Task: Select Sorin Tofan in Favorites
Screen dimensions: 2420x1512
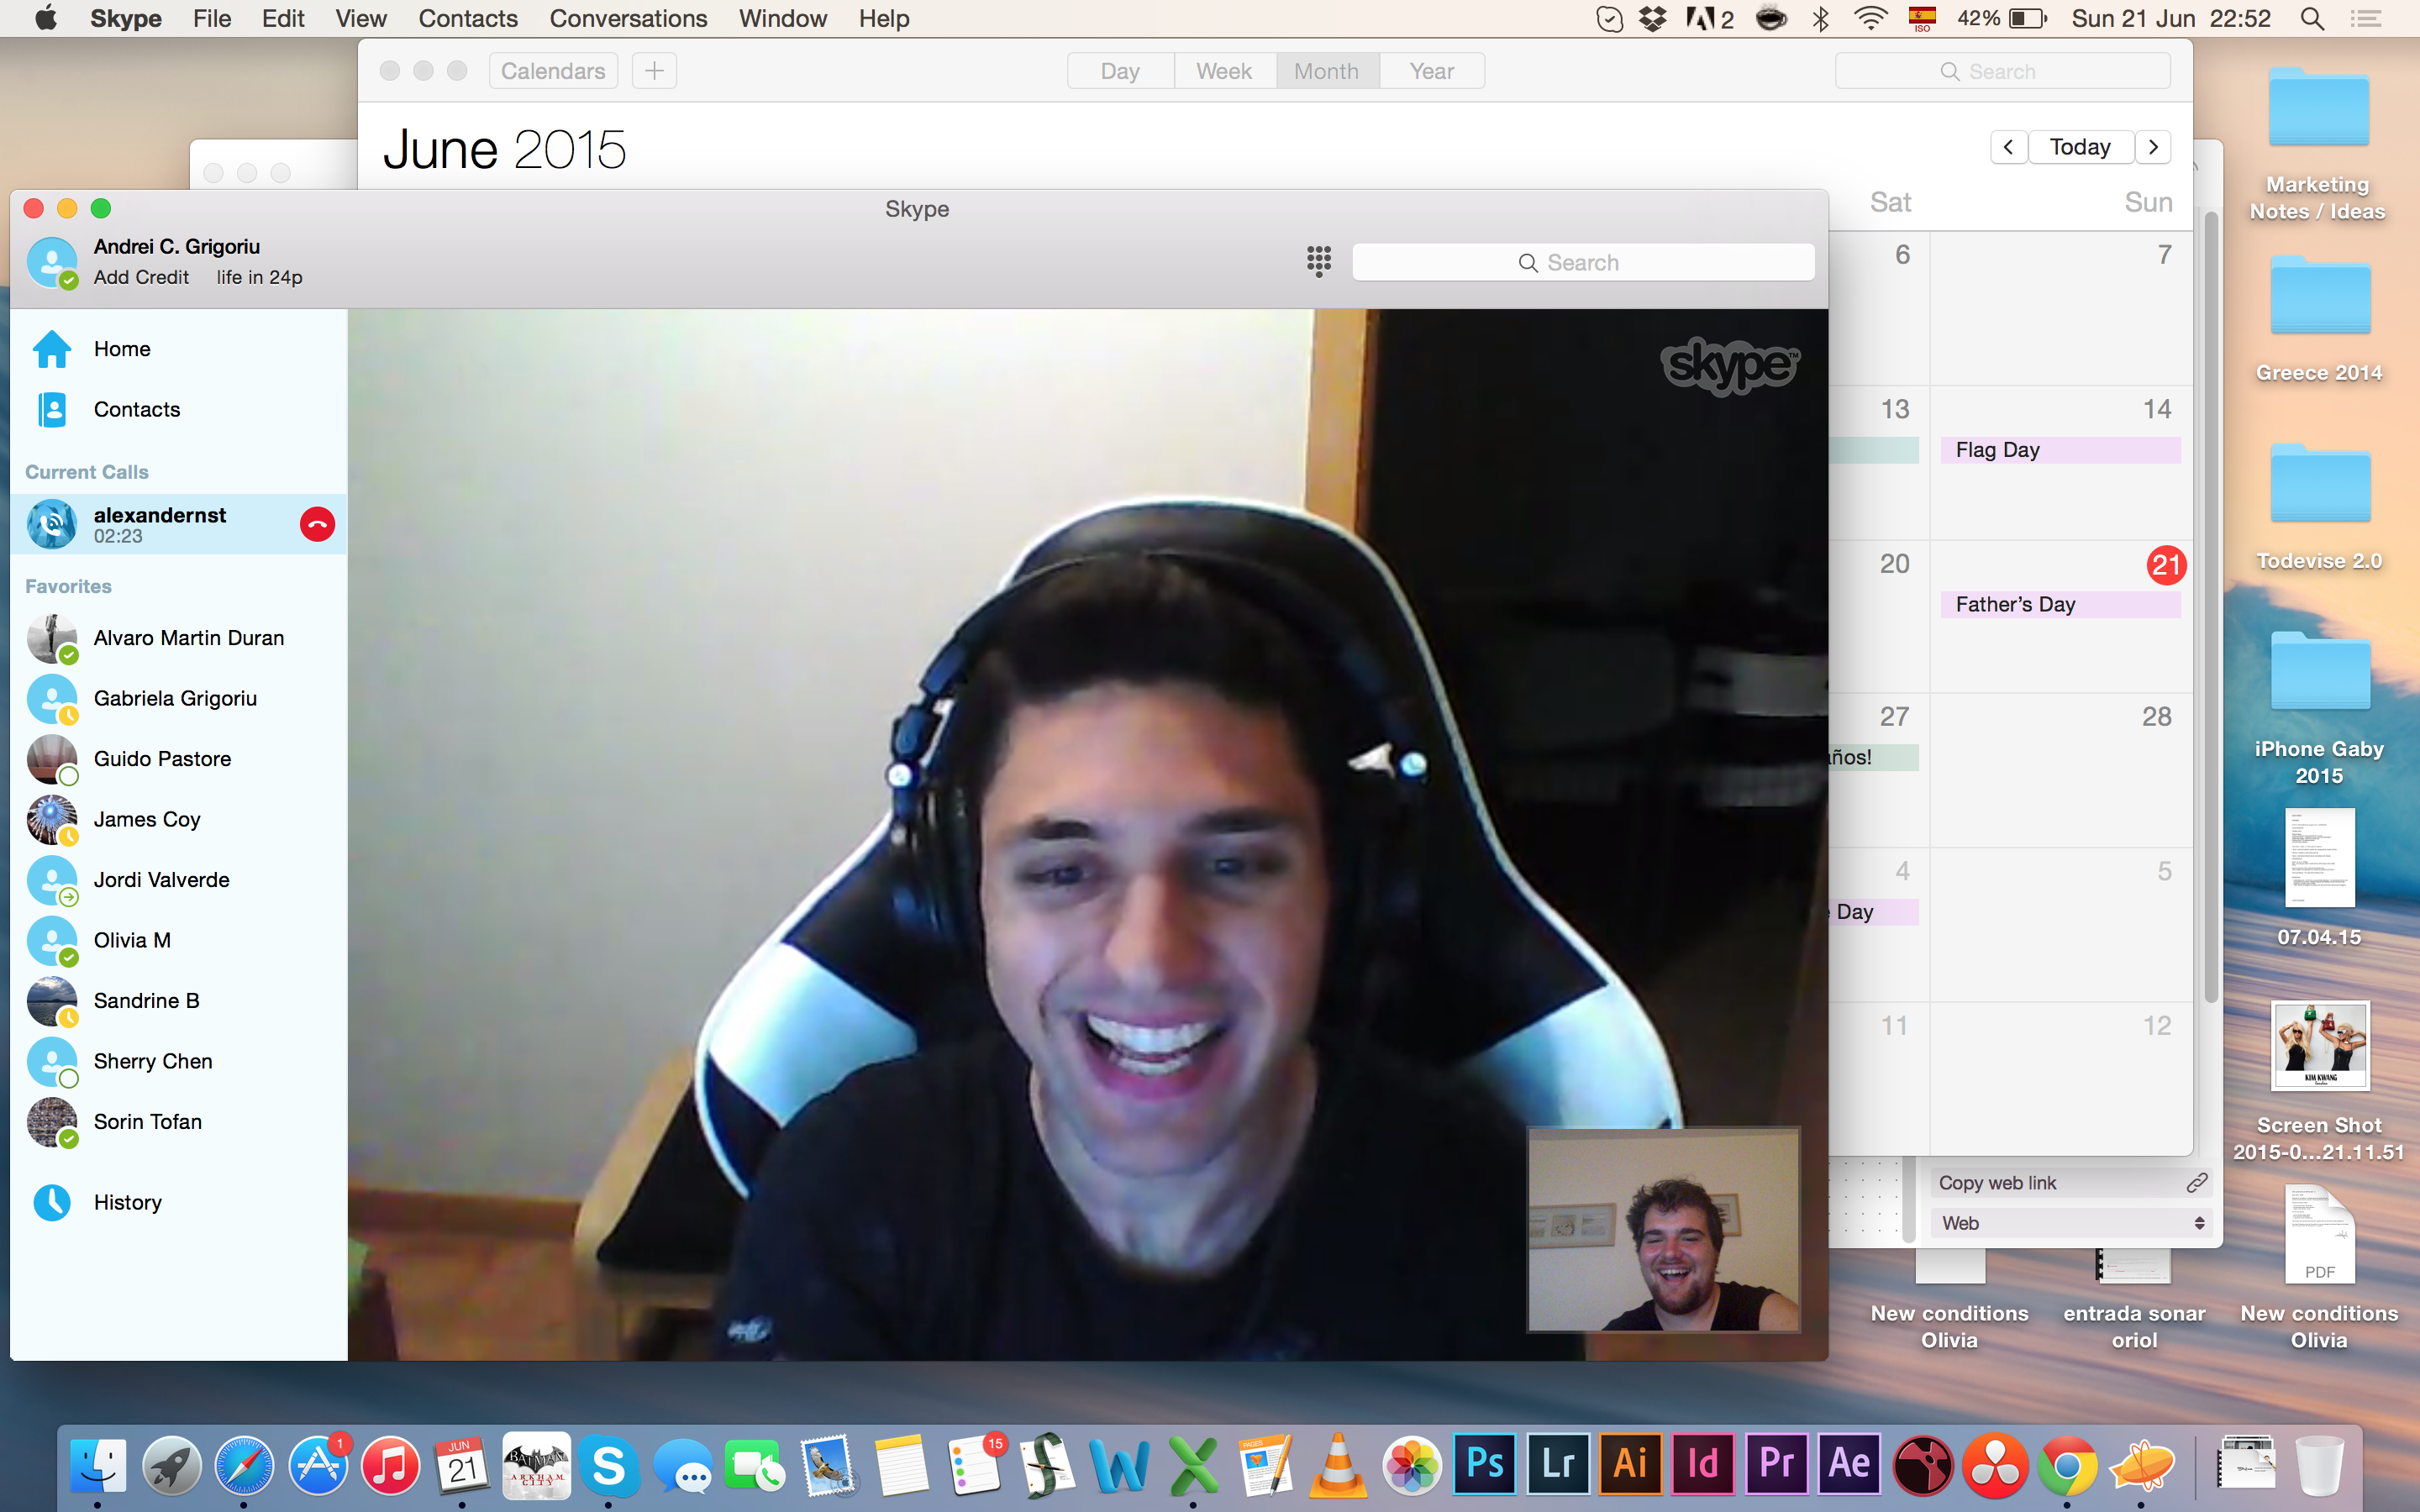Action: tap(178, 1122)
